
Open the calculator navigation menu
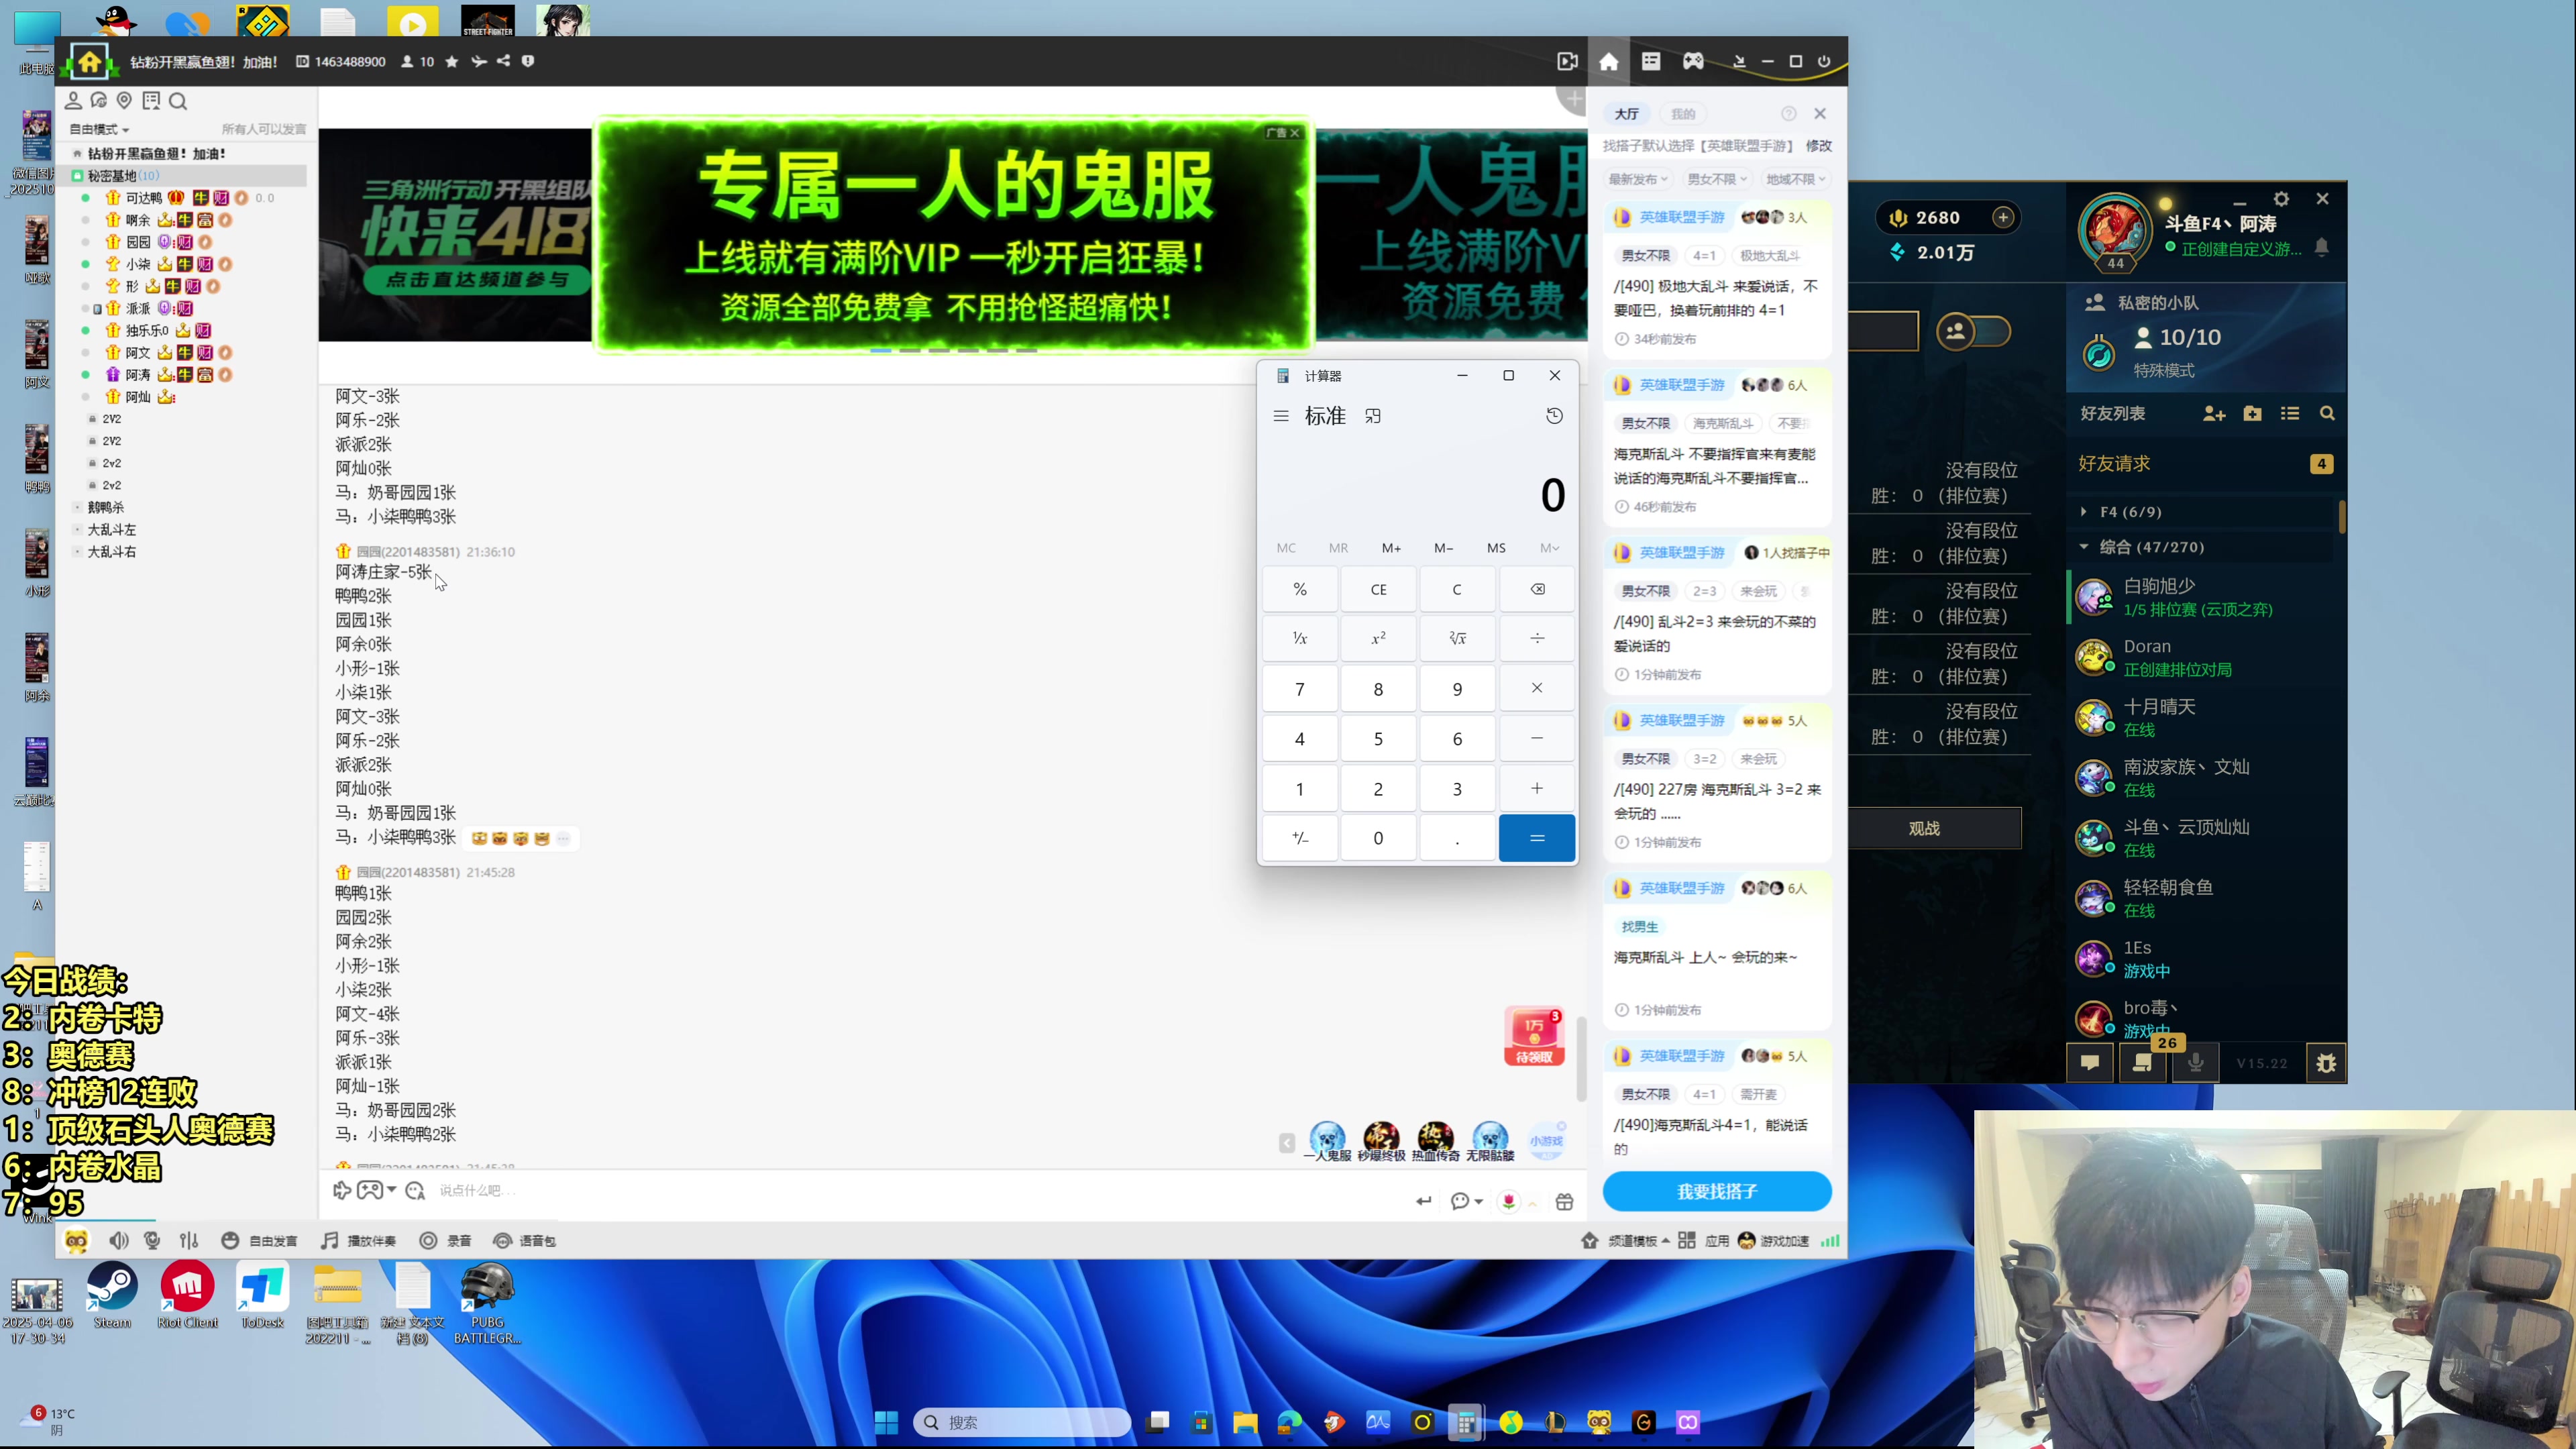1281,415
